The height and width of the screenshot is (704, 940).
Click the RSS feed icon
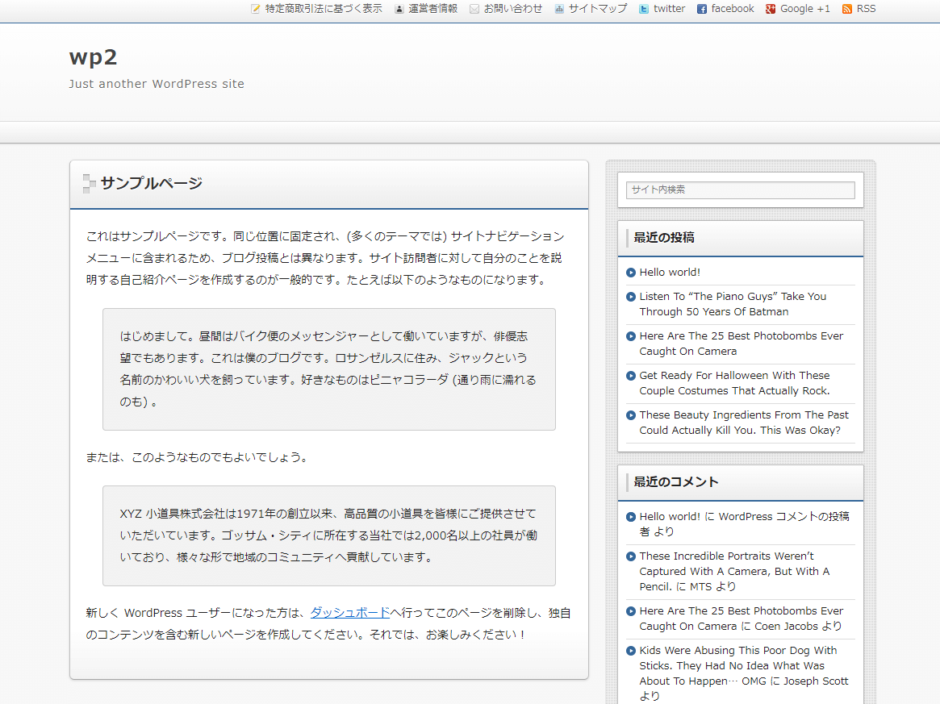coord(847,9)
